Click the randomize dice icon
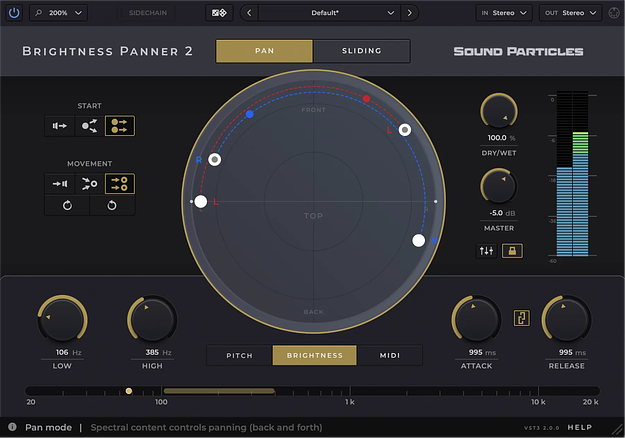 tap(219, 13)
